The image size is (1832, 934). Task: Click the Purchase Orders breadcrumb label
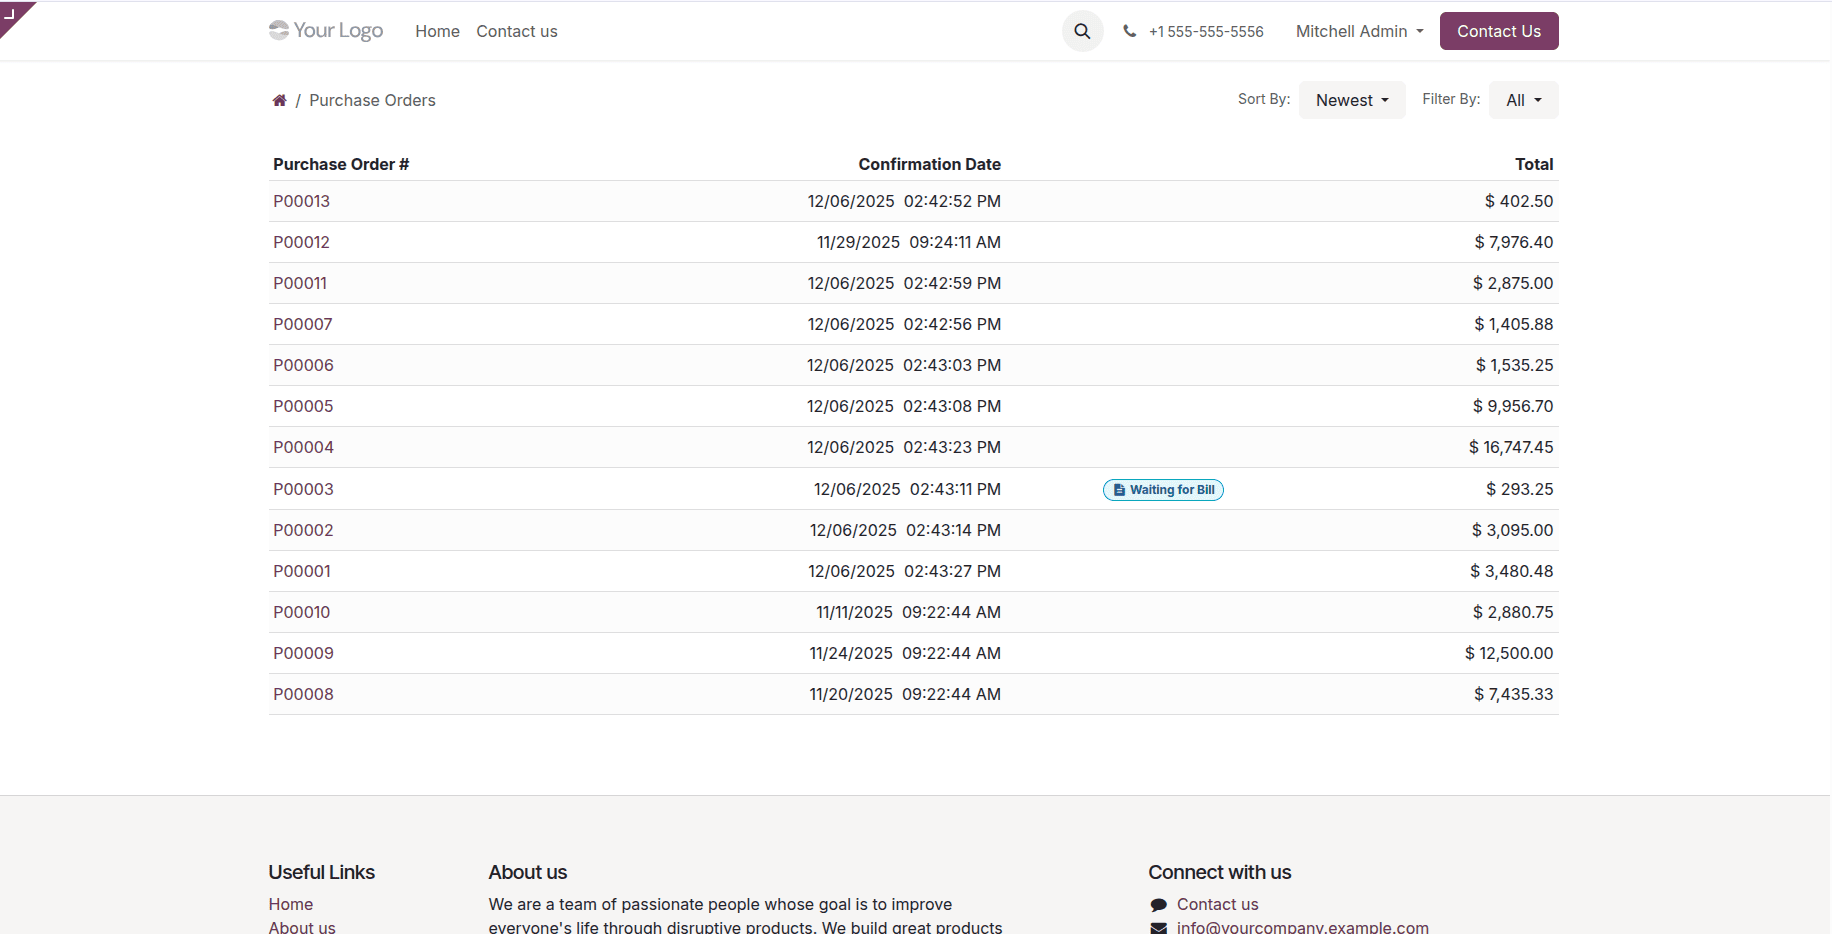coord(372,100)
